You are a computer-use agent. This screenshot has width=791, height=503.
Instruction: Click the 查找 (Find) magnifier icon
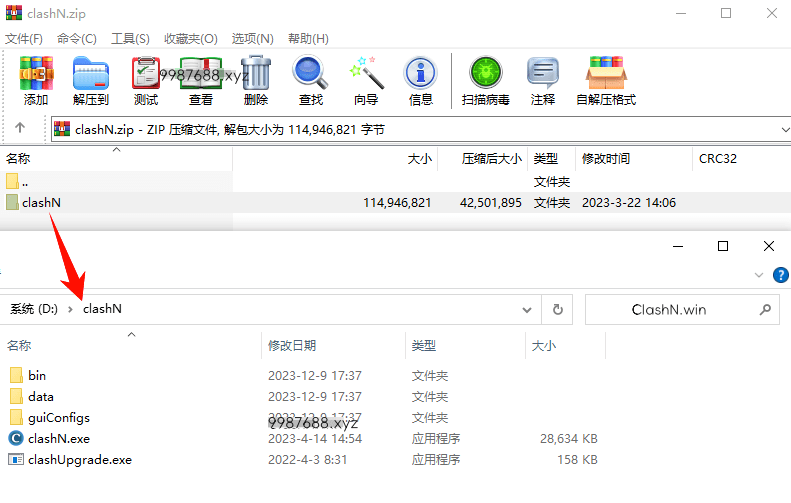pos(310,74)
